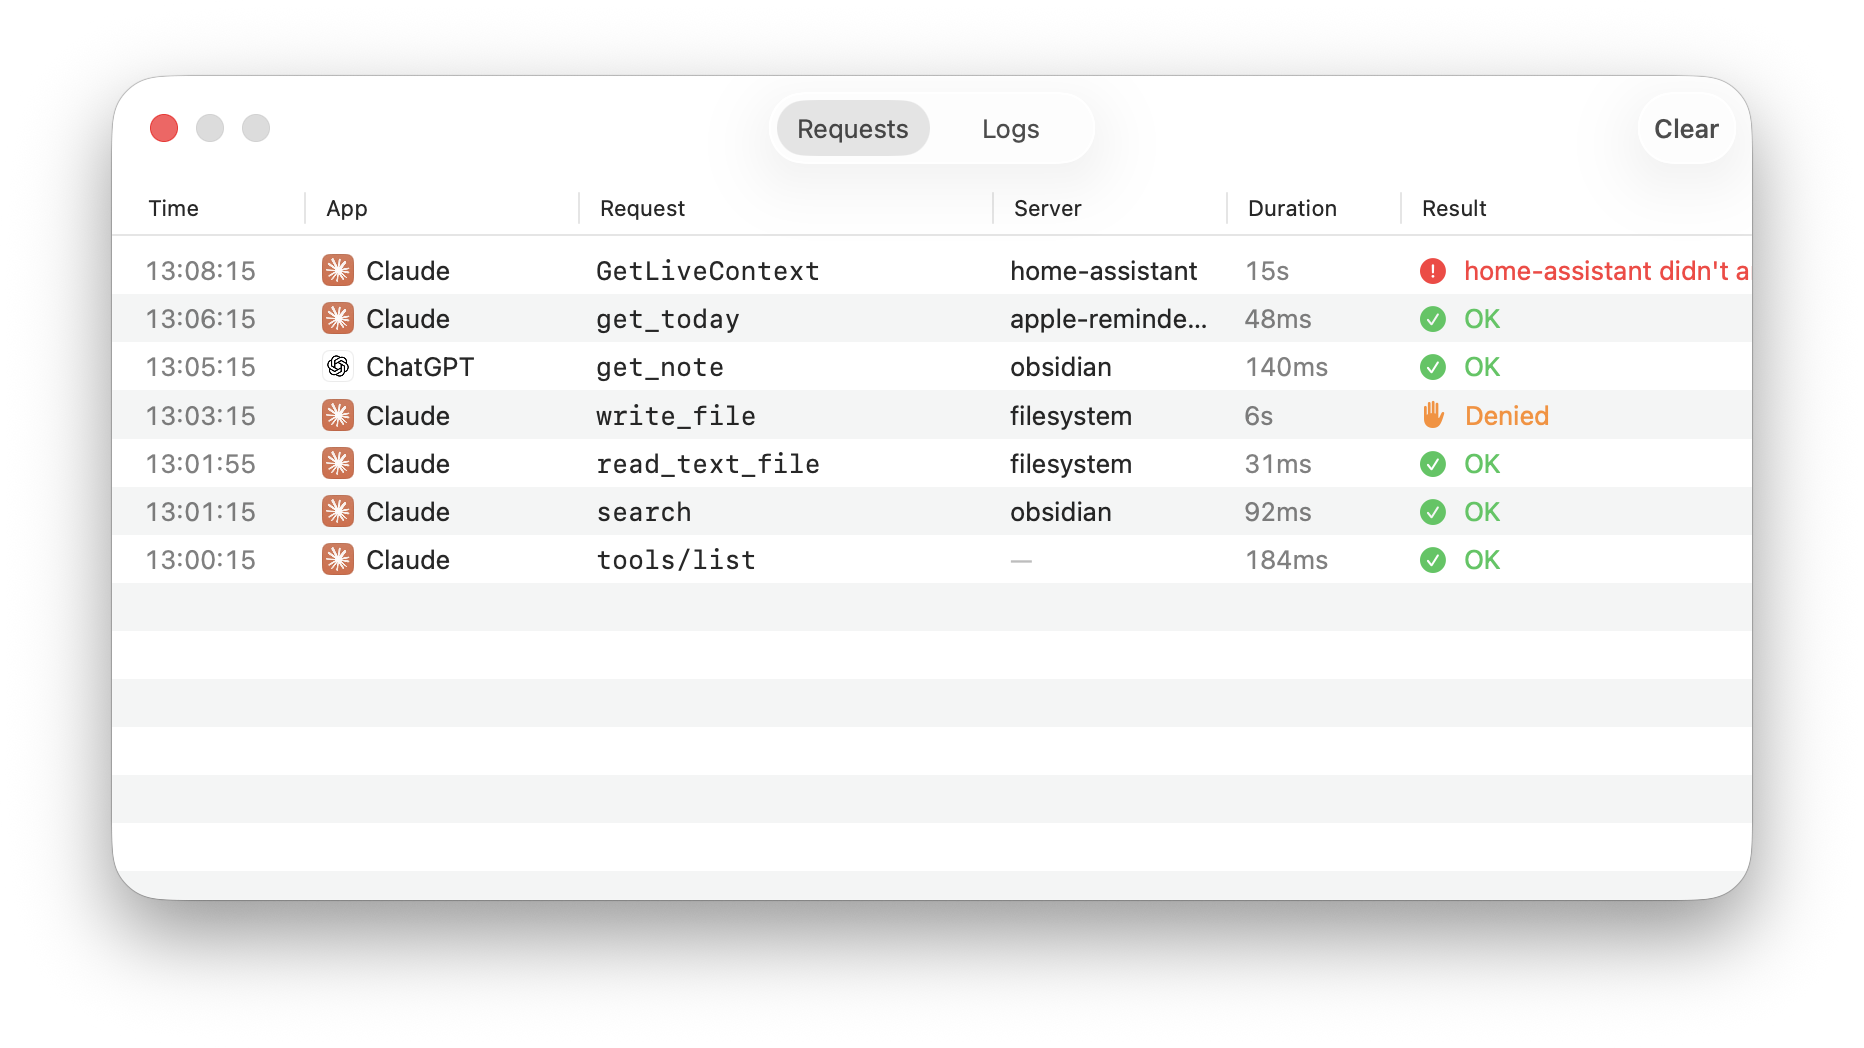The image size is (1864, 1048).
Task: Click the 92ms duration value
Action: click(1278, 512)
